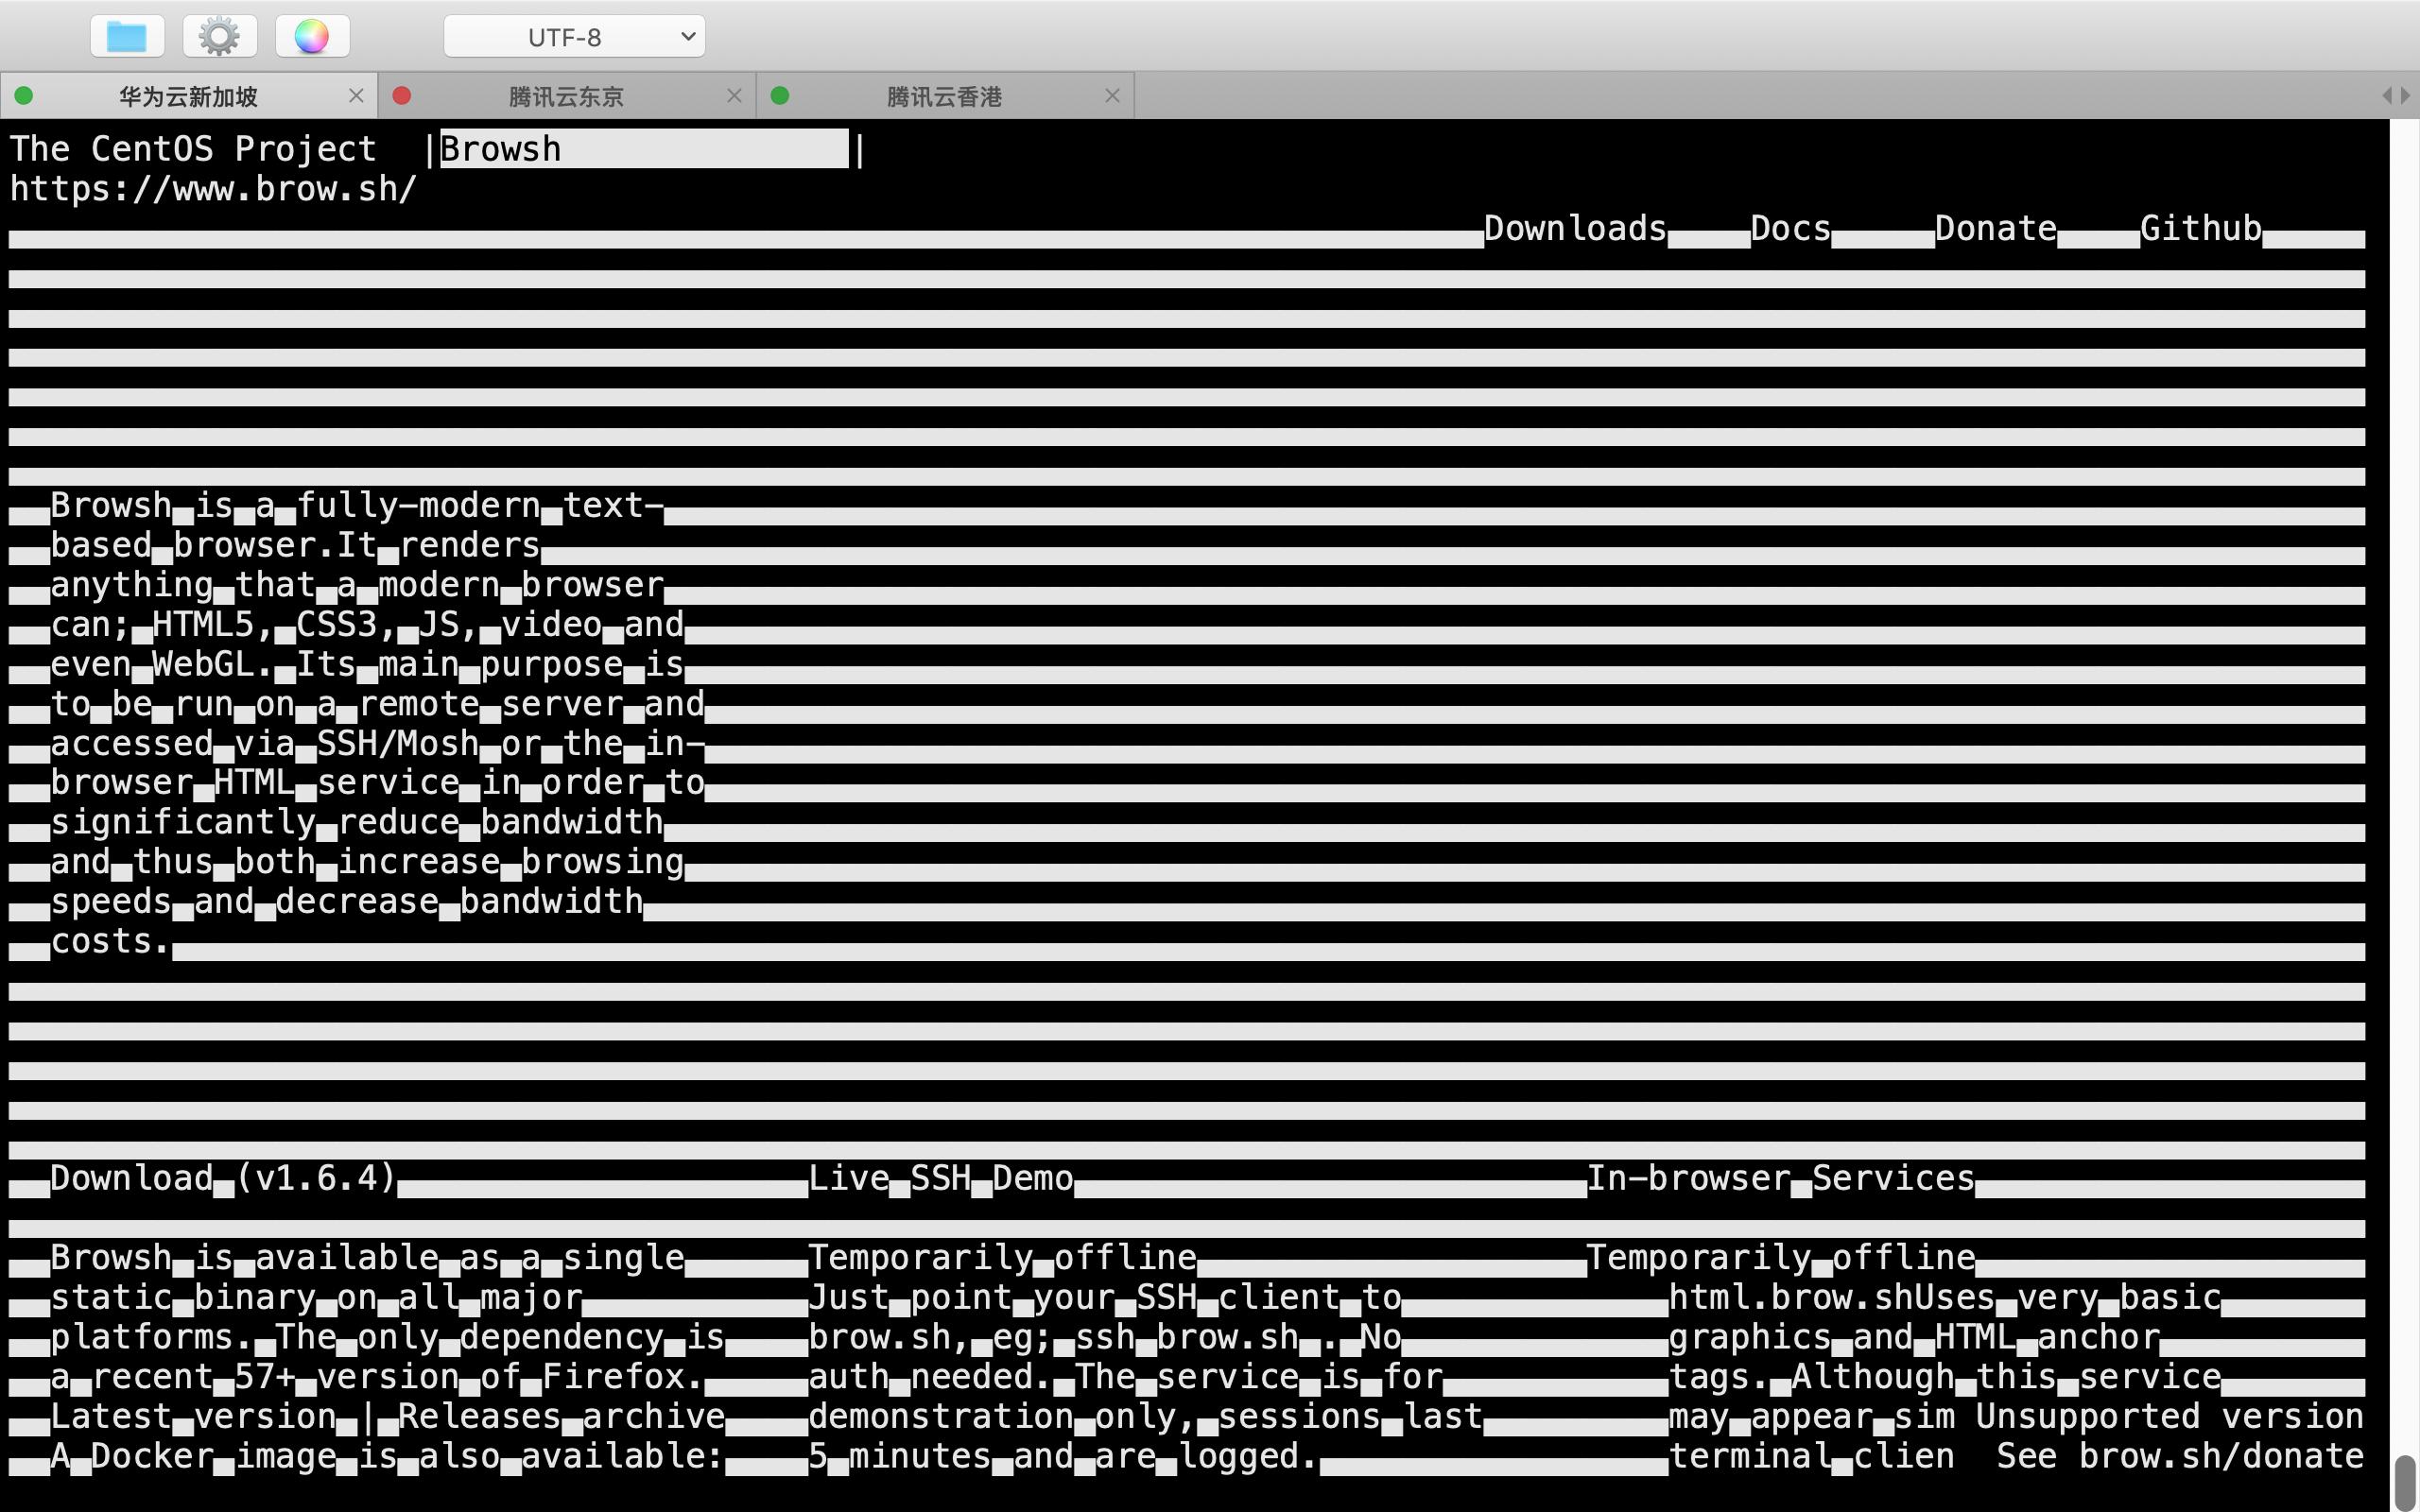Screen dimensions: 2420x1512
Task: Open the color wheel theme picker
Action: [x=311, y=37]
